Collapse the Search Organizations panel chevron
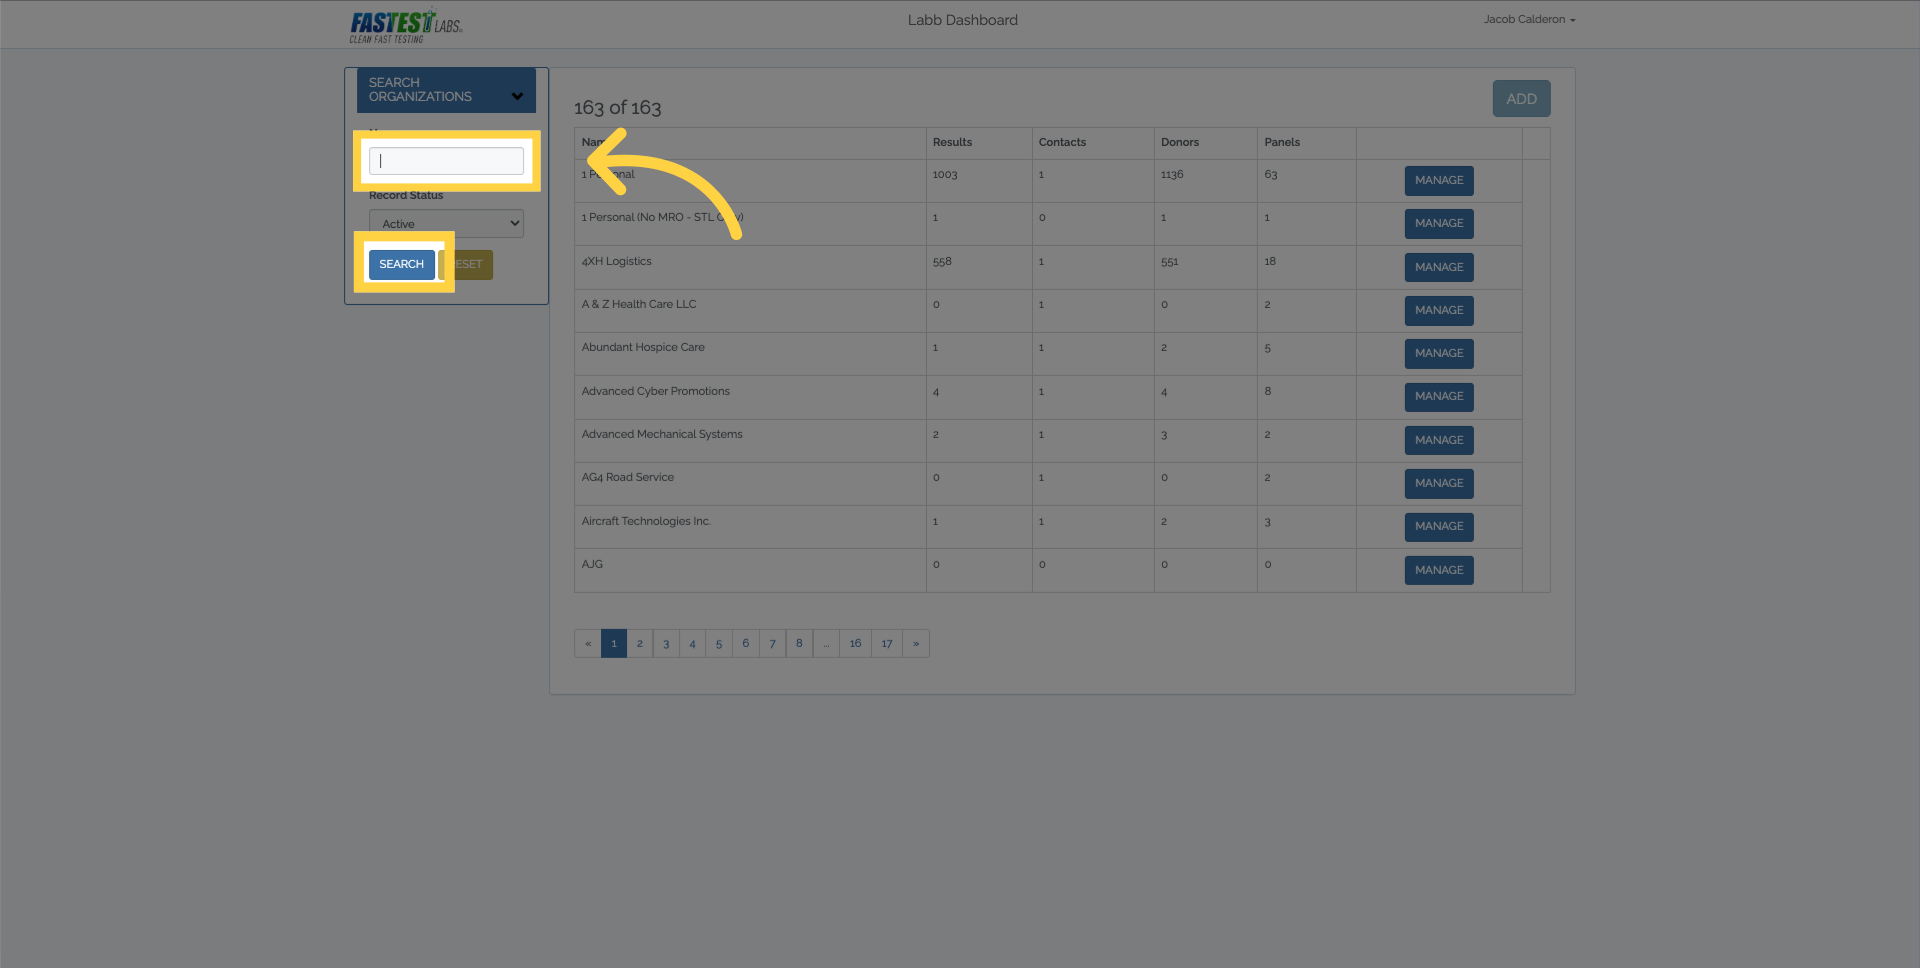The width and height of the screenshot is (1920, 968). pyautogui.click(x=517, y=96)
